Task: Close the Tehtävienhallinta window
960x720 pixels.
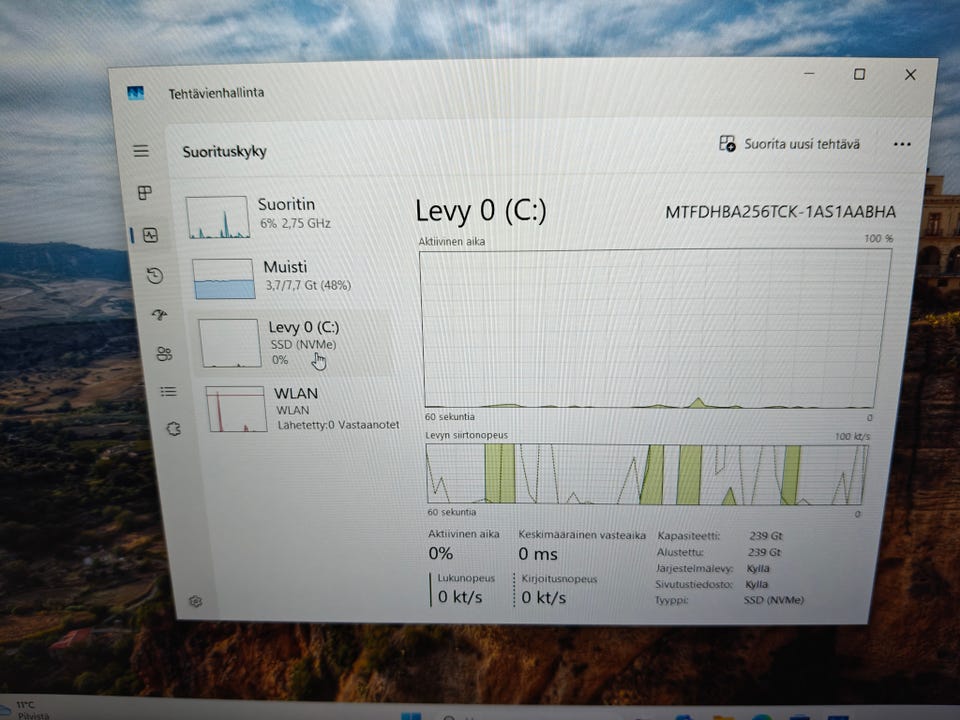Action: [910, 75]
